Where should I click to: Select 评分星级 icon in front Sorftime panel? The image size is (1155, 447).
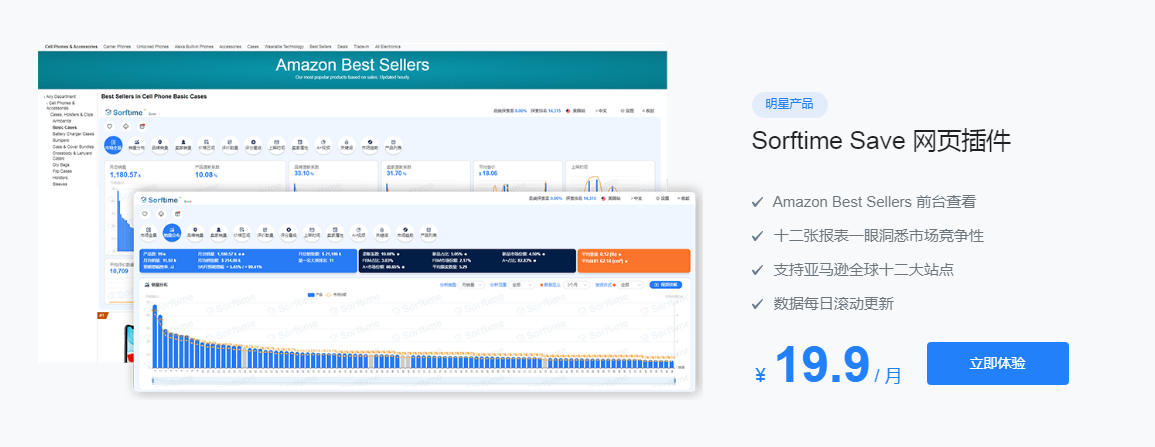tap(289, 233)
